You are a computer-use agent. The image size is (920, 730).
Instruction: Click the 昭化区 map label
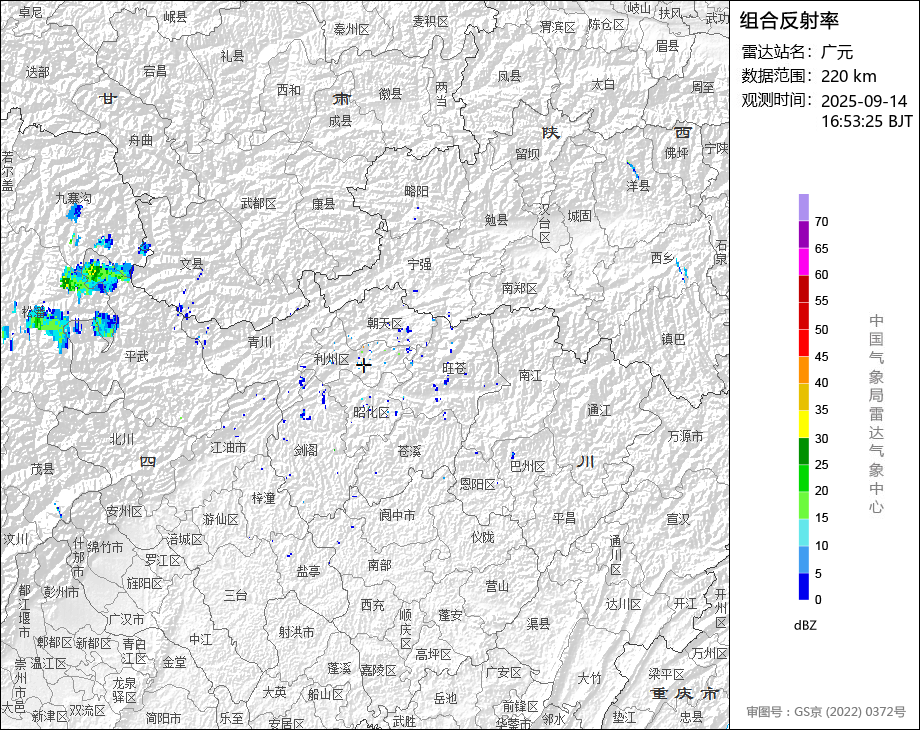click(372, 413)
